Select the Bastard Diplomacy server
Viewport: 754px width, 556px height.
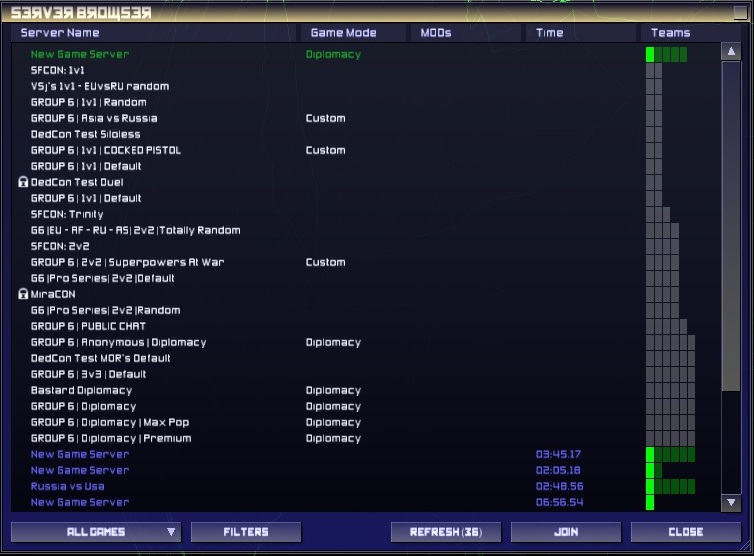pos(81,390)
